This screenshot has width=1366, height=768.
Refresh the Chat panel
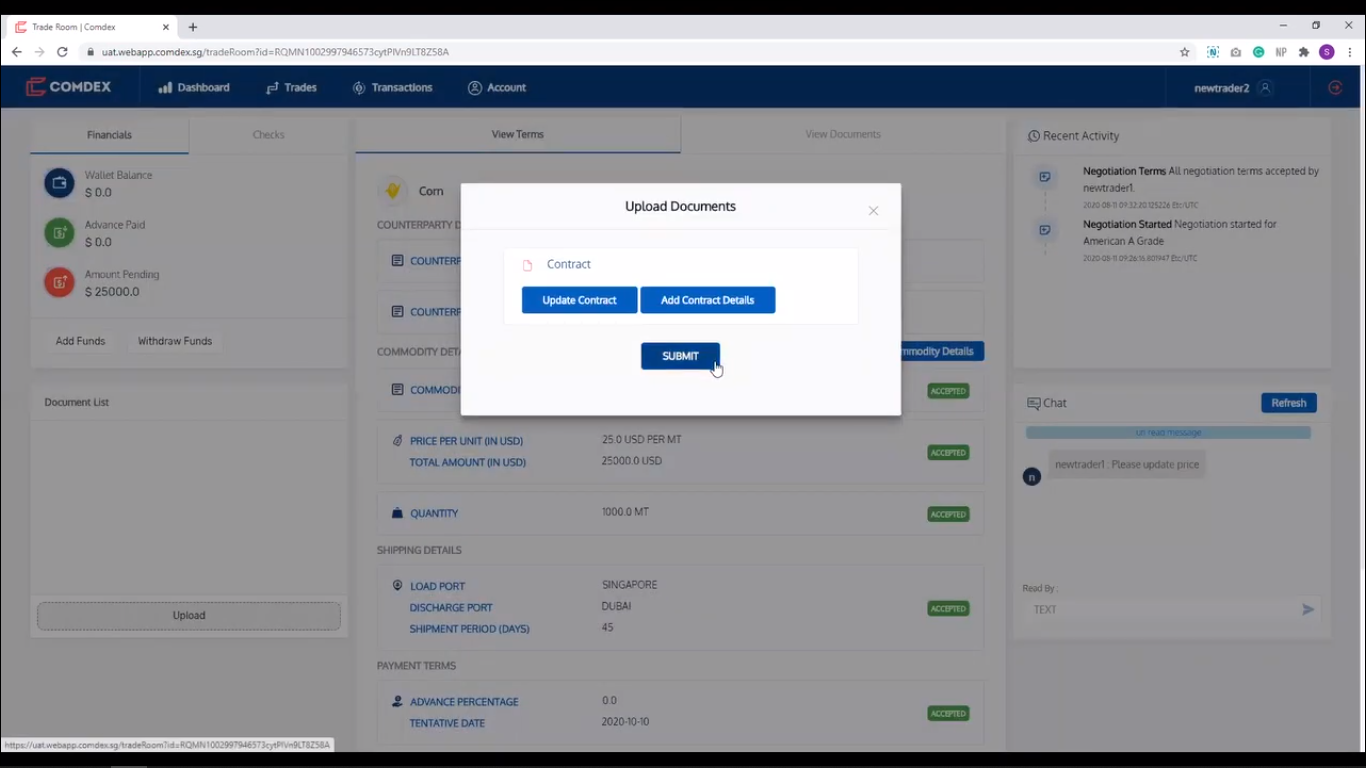tap(1289, 403)
